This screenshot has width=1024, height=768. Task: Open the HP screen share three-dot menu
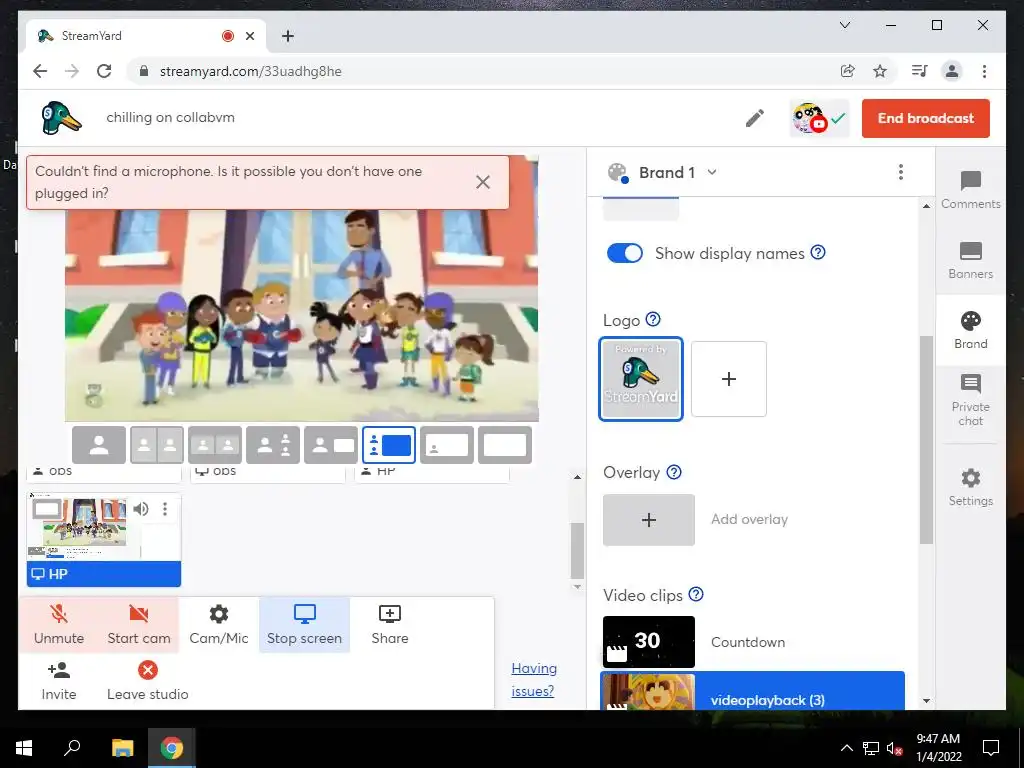165,509
